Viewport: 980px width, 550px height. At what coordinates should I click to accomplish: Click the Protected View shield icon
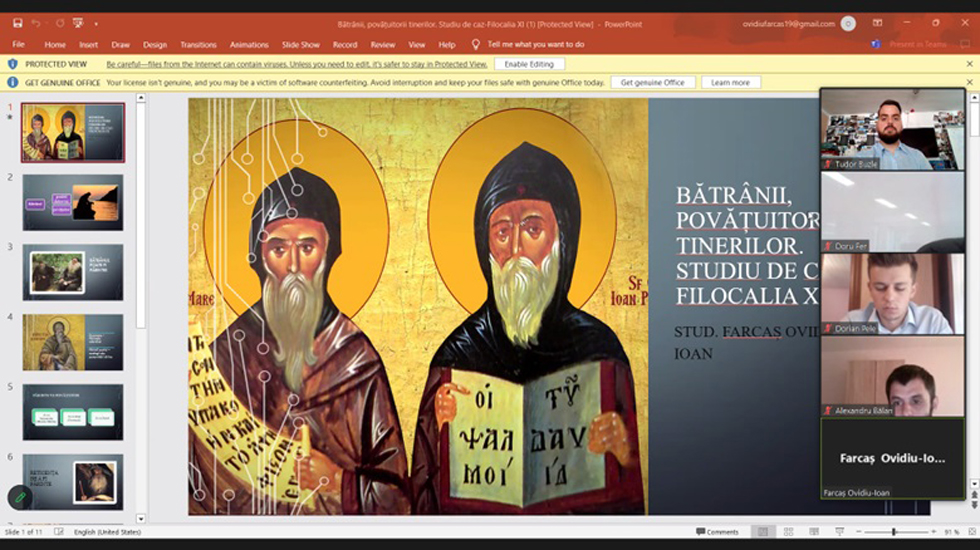pos(12,64)
